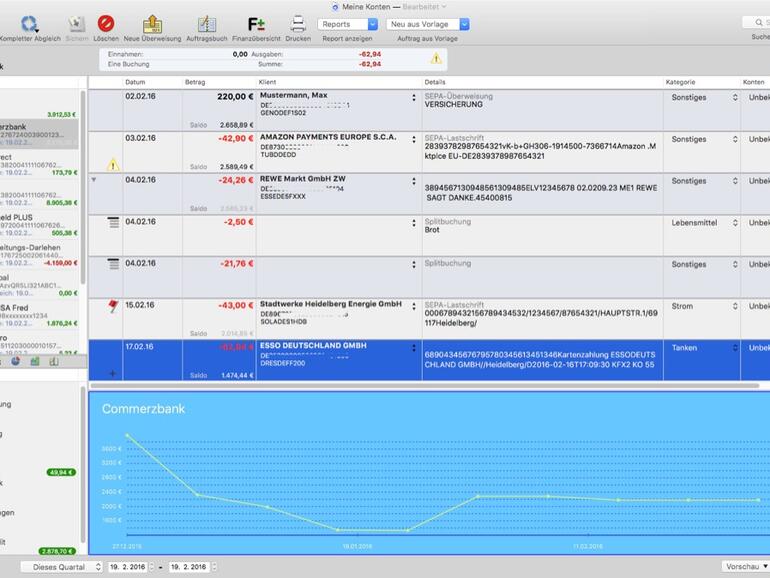This screenshot has width=770, height=578.
Task: Collapse the REWE Markt split transaction
Action: [94, 180]
